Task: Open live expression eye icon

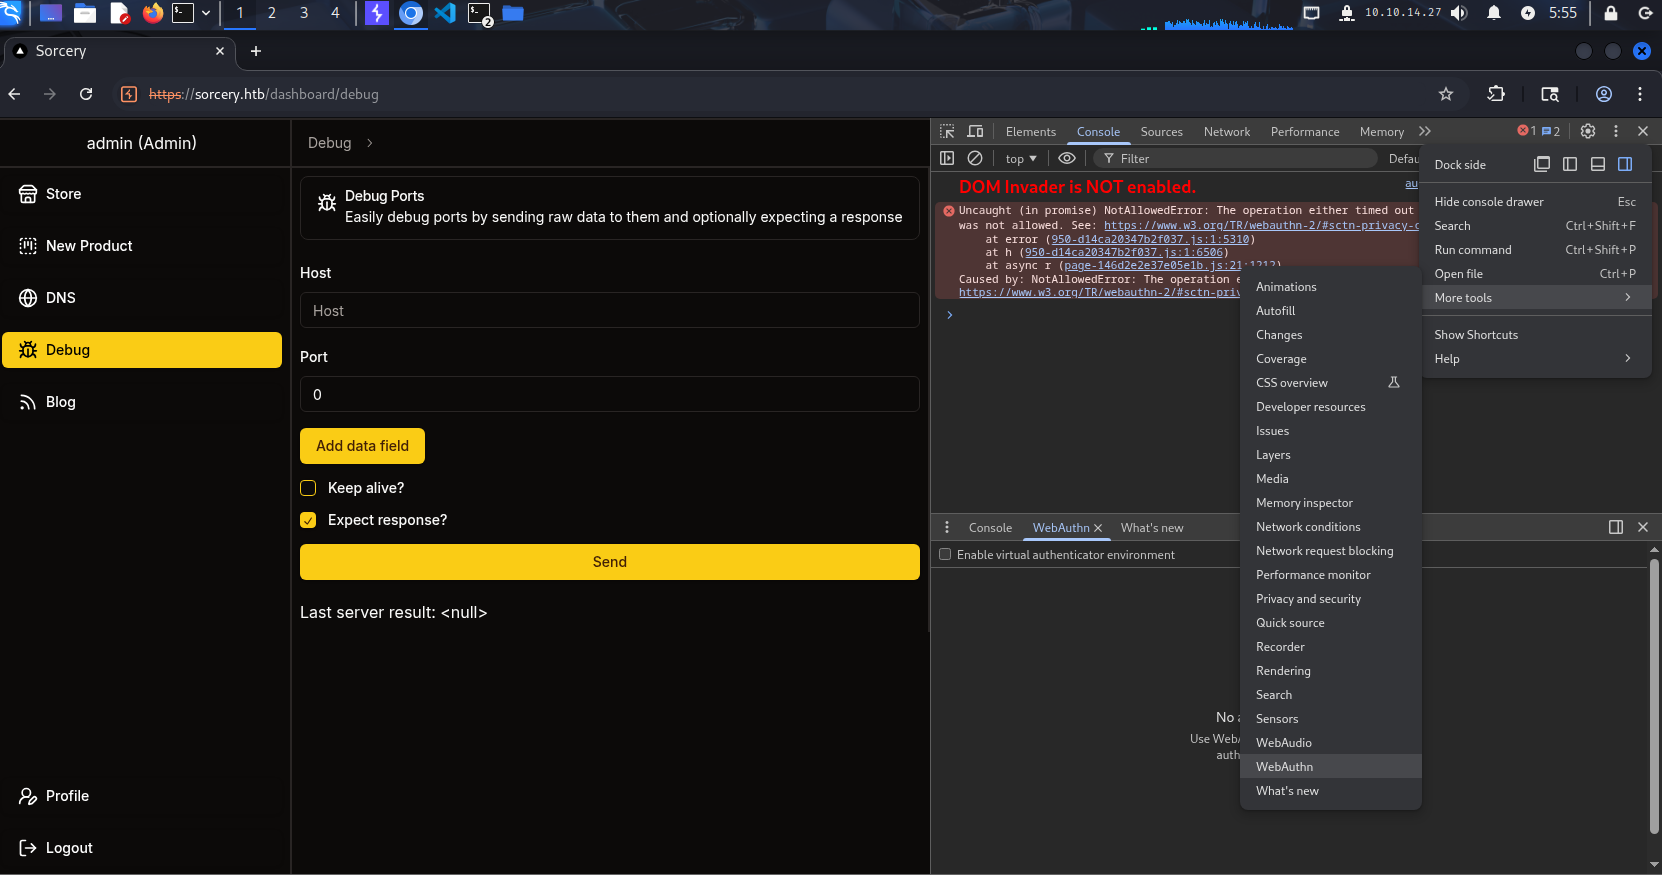Action: click(1067, 158)
